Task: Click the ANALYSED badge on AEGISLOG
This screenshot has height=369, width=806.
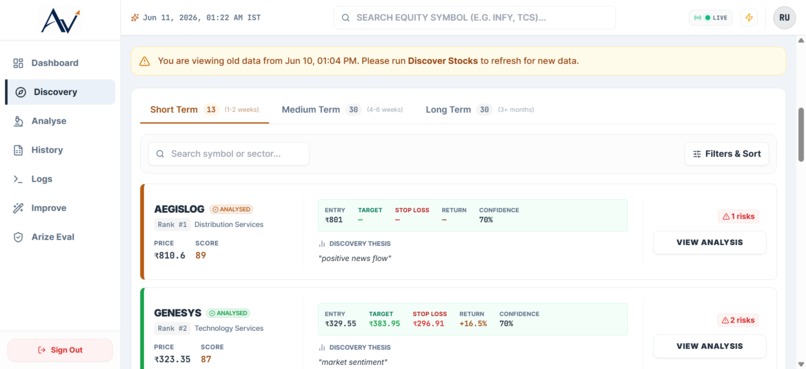Action: pos(231,209)
